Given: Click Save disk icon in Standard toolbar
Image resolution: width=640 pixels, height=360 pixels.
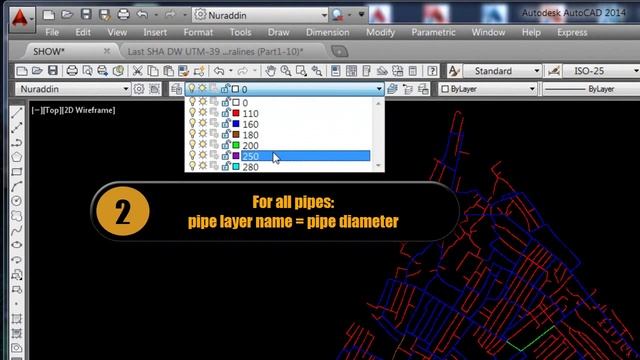Looking at the screenshot, I should (53, 71).
